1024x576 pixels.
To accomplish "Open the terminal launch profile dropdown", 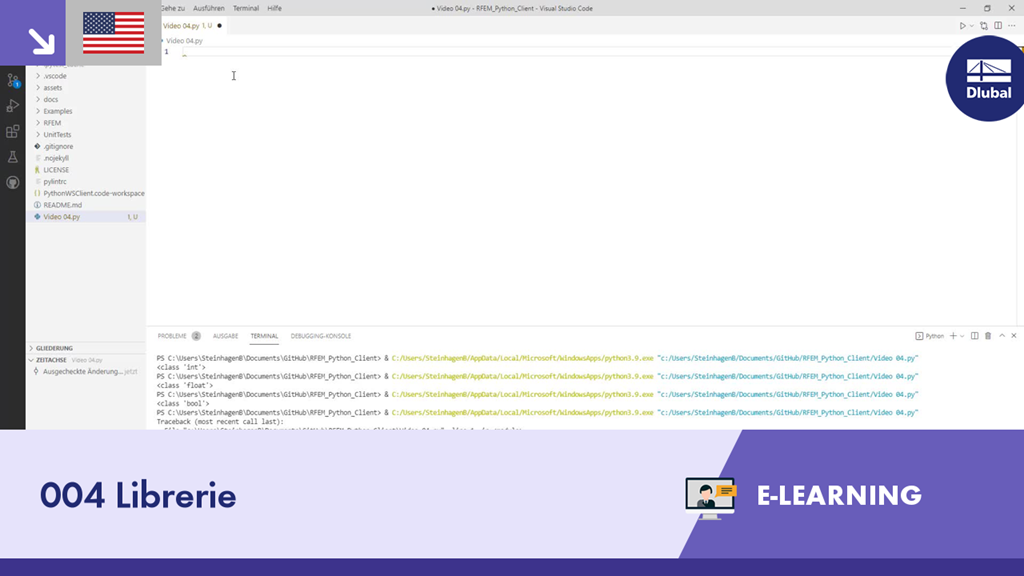I will pos(962,336).
